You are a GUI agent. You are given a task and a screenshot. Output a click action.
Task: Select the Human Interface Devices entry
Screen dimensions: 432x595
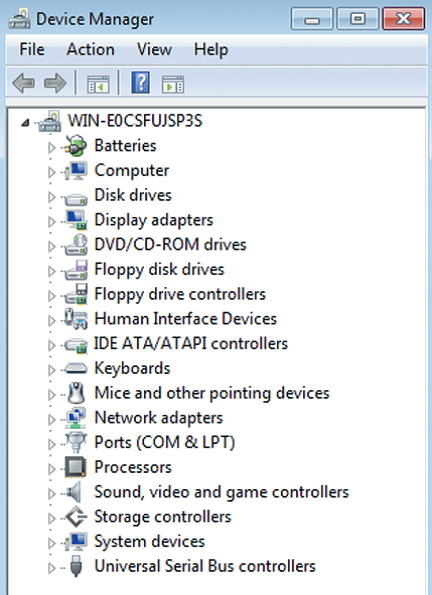pyautogui.click(x=186, y=318)
